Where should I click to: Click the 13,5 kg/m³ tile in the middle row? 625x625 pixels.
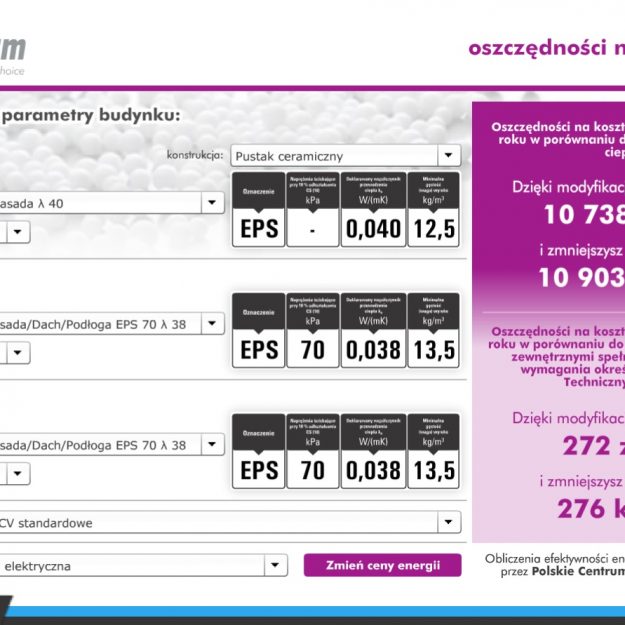[433, 331]
